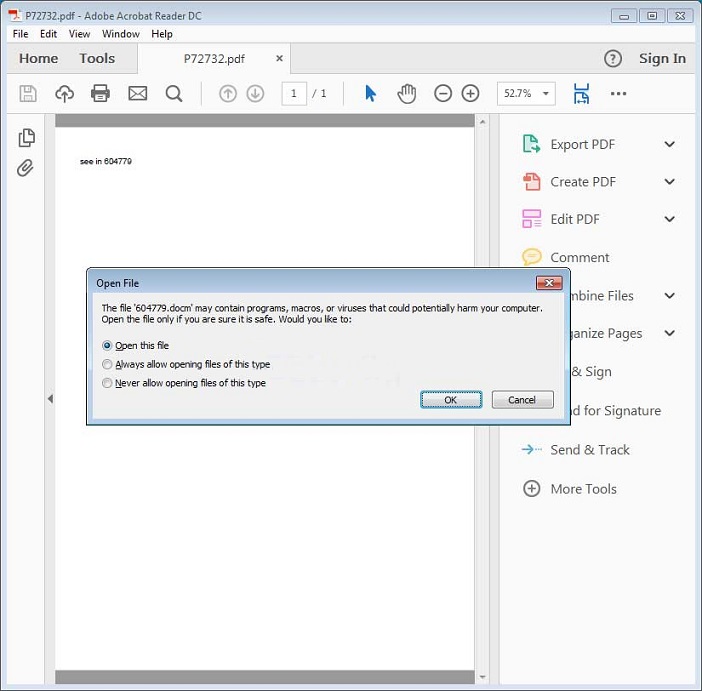
Task: Go to next page with down arrow
Action: (x=255, y=94)
